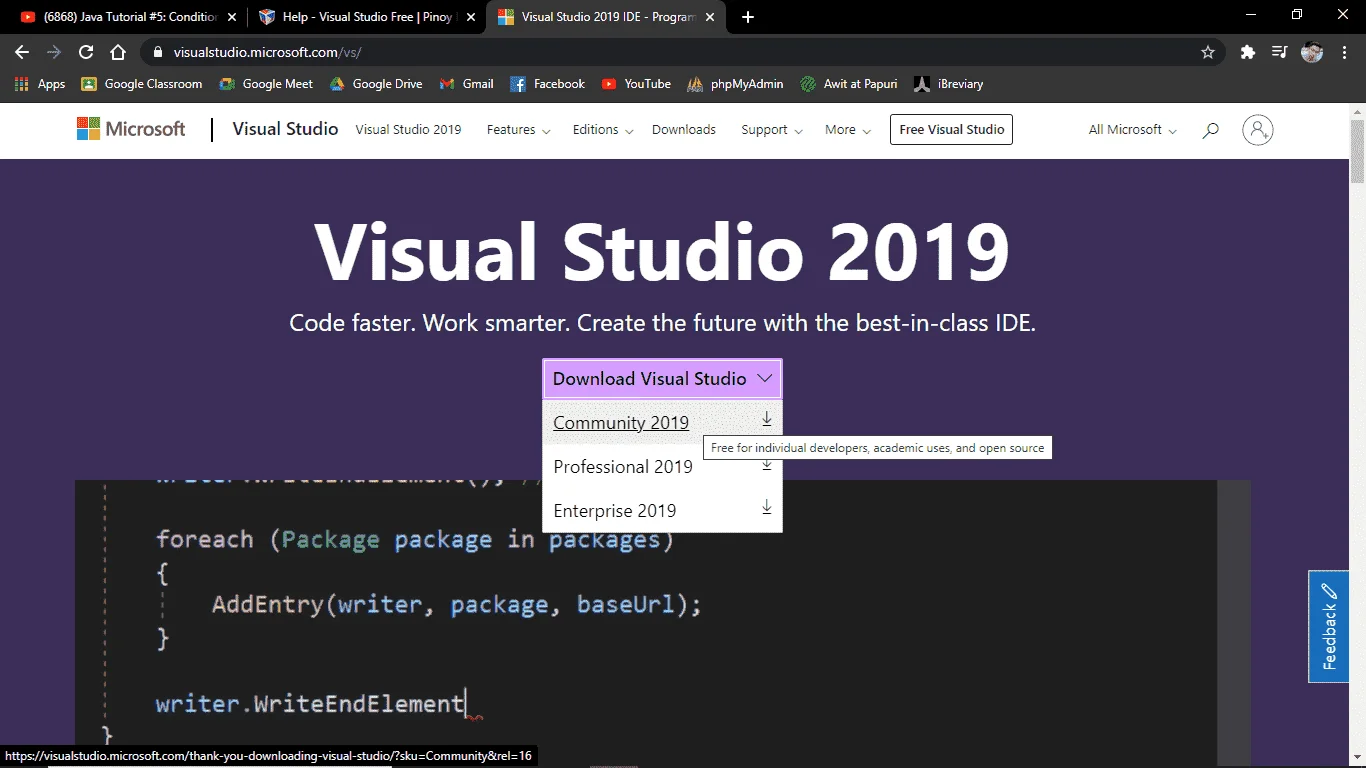Open a new browser tab
The height and width of the screenshot is (768, 1366).
pos(748,17)
